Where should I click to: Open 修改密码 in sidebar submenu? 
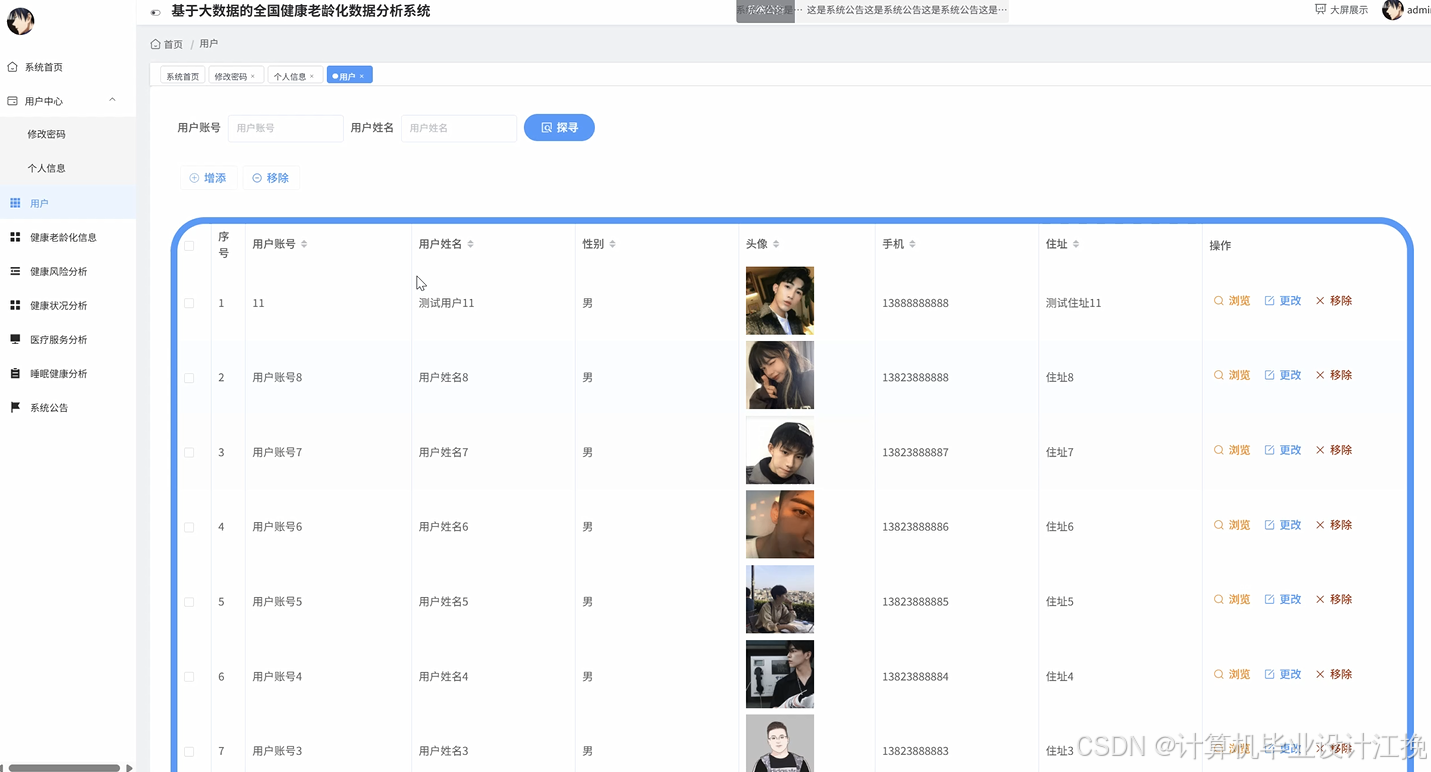click(46, 134)
